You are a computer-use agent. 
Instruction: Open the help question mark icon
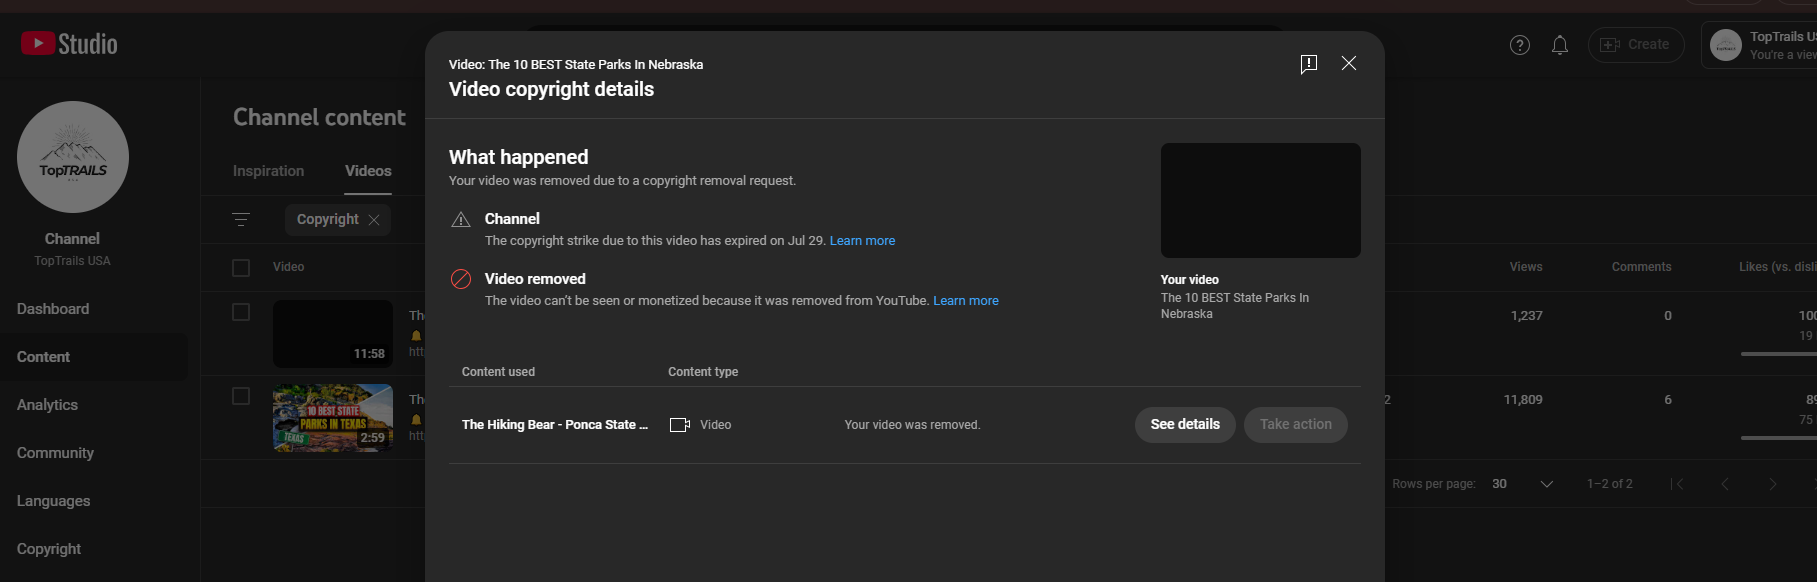point(1520,45)
